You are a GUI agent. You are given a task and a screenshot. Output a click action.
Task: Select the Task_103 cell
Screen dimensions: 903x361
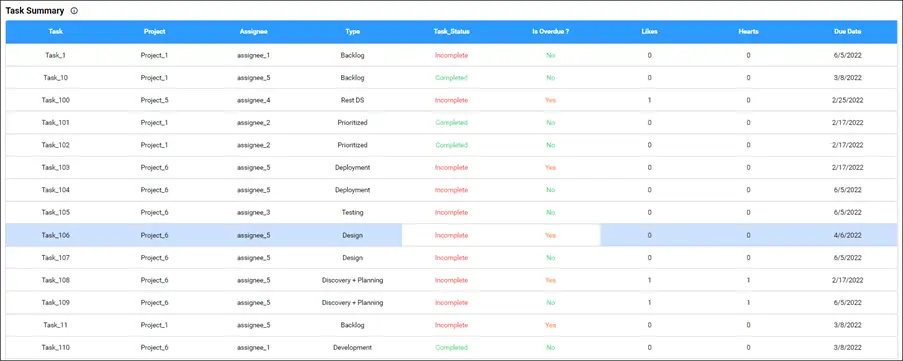click(x=56, y=168)
